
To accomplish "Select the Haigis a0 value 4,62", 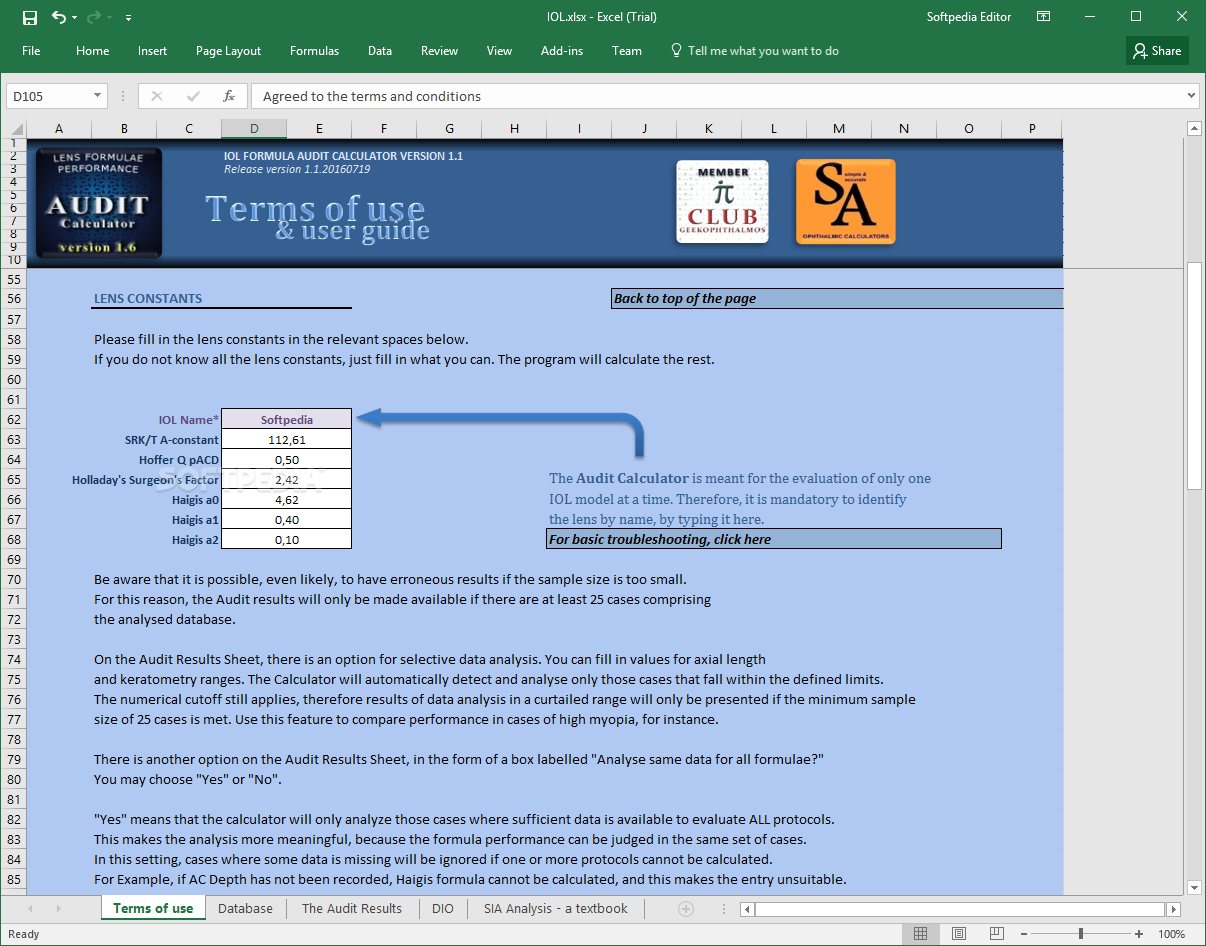I will click(286, 499).
